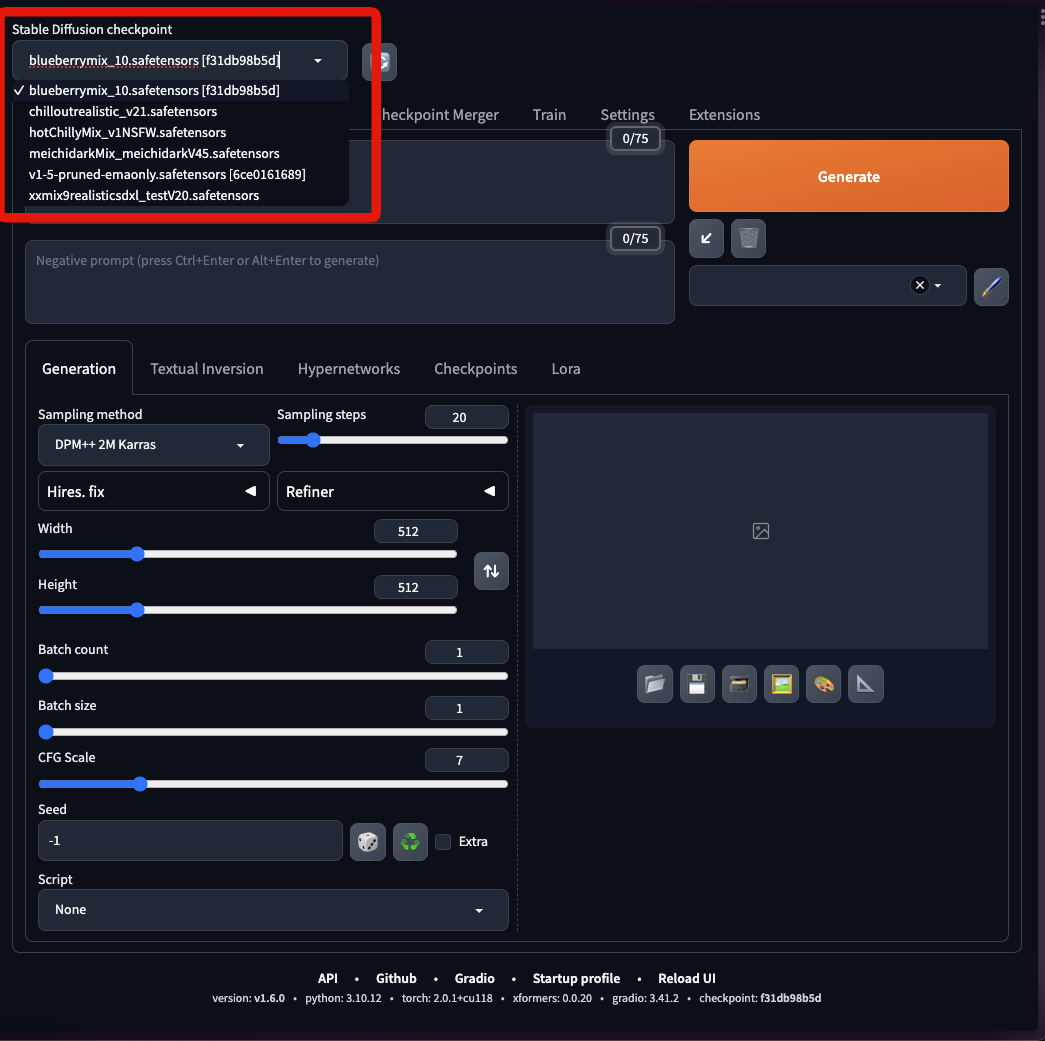
Task: Click the green recycle reuse seed icon
Action: pos(410,842)
